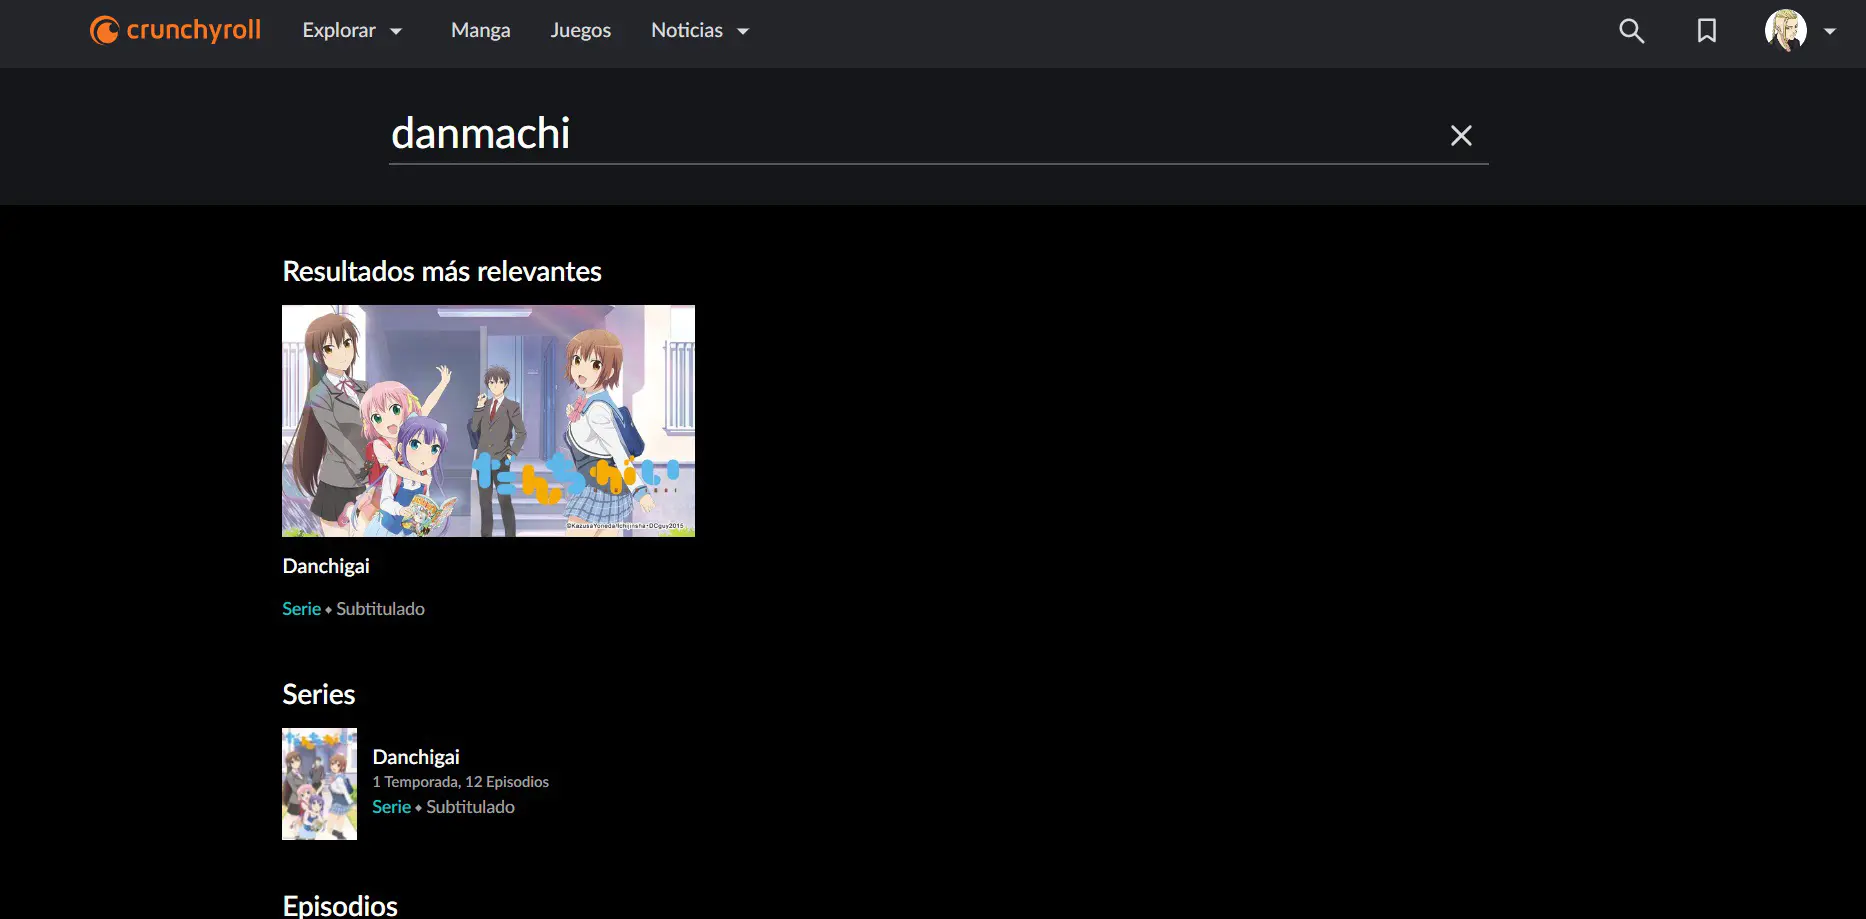Screen dimensions: 1866x919
Task: Click the Subtitulado text under top result
Action: pos(381,609)
